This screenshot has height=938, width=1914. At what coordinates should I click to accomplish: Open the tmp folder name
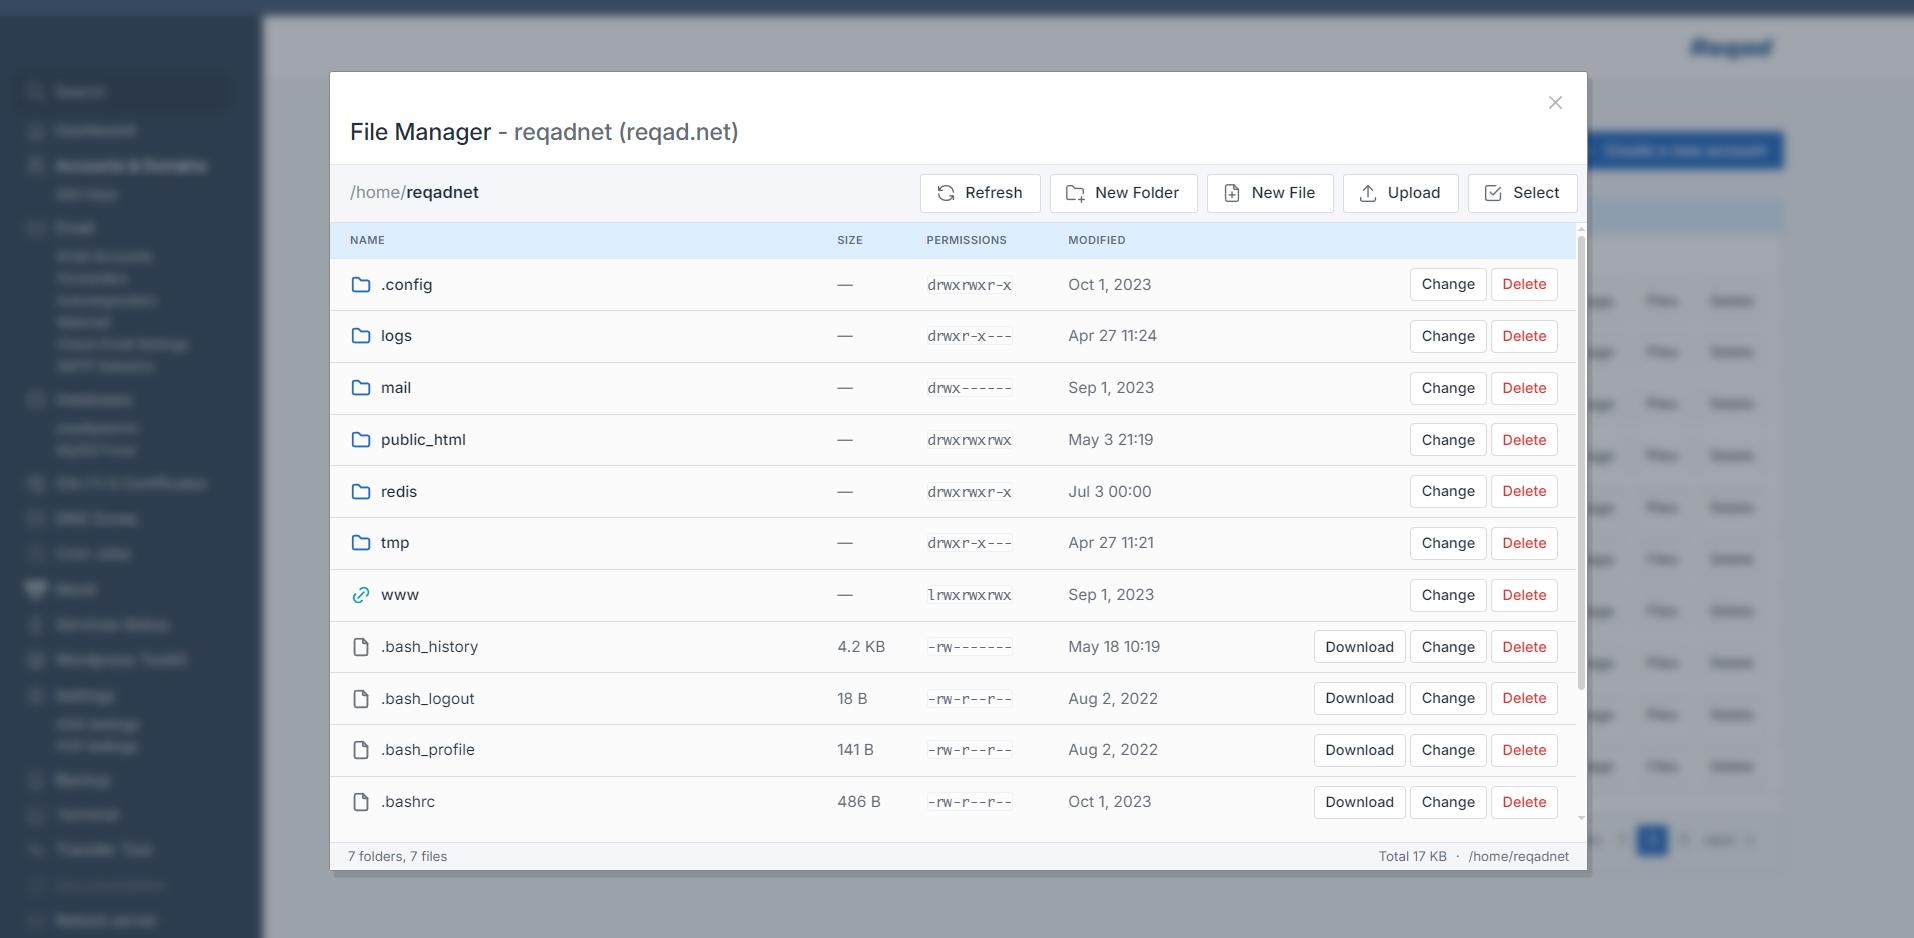395,543
